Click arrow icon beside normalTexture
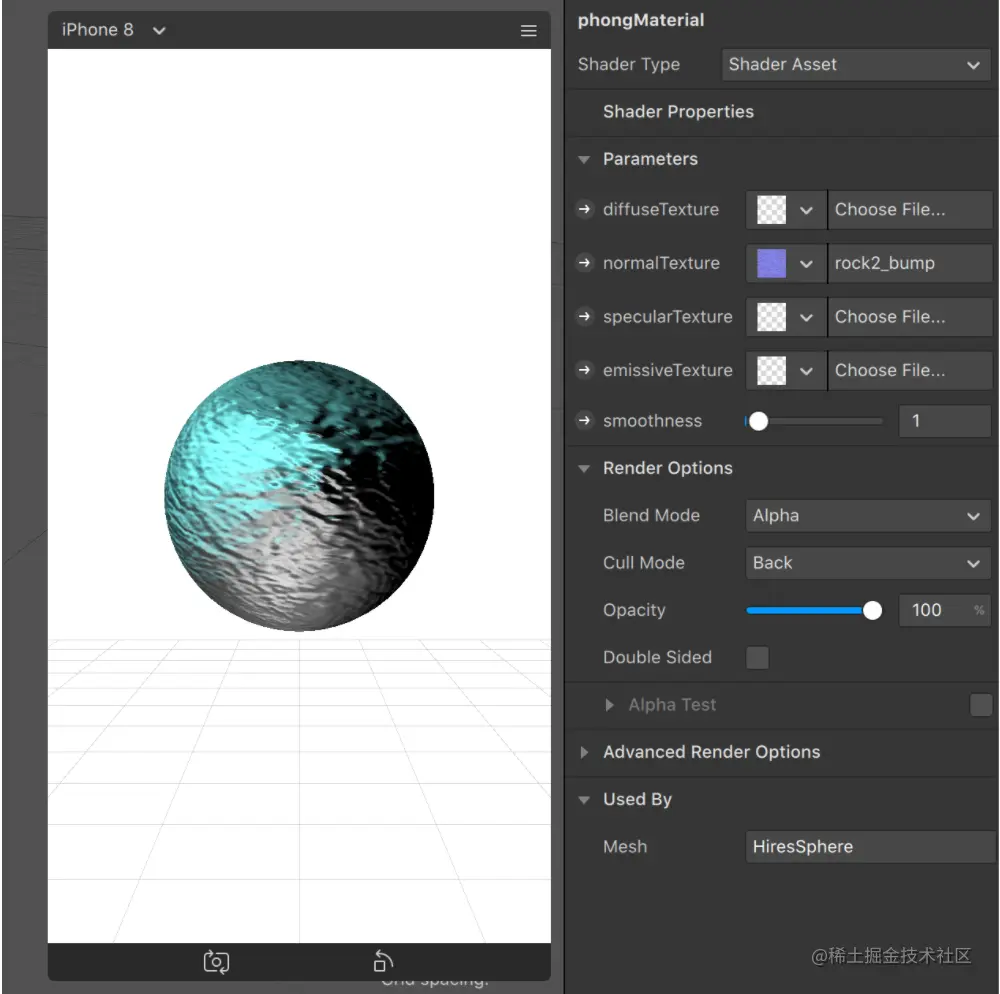The width and height of the screenshot is (1000, 994). coord(584,263)
